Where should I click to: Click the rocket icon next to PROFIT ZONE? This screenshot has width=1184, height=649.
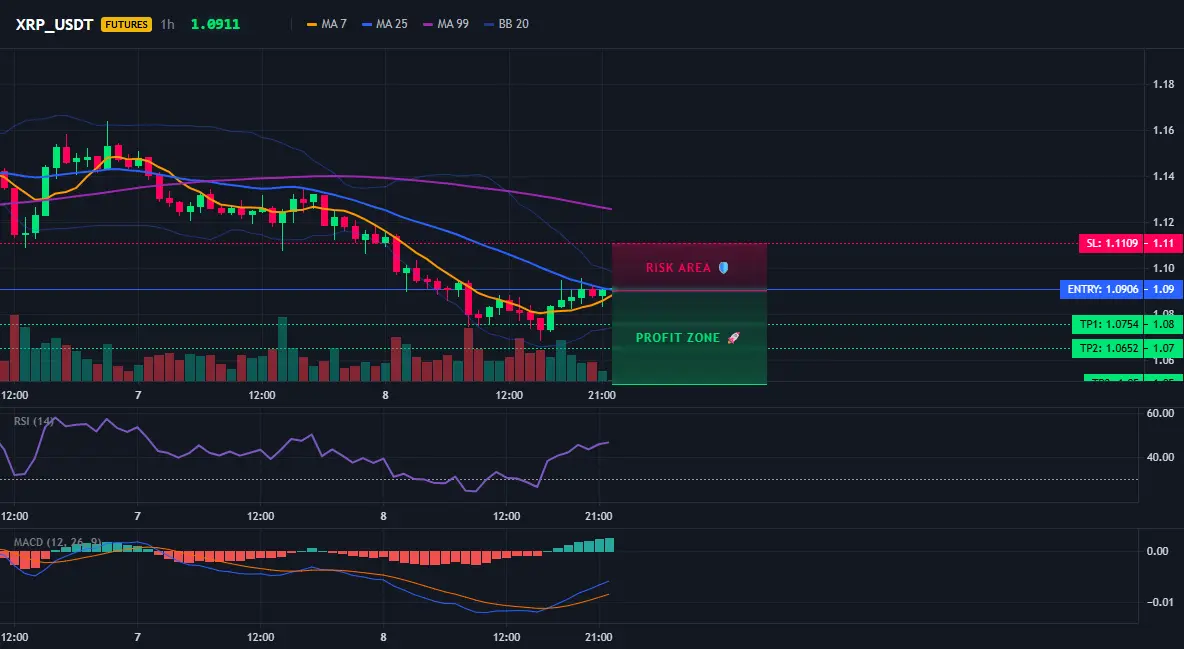click(733, 338)
